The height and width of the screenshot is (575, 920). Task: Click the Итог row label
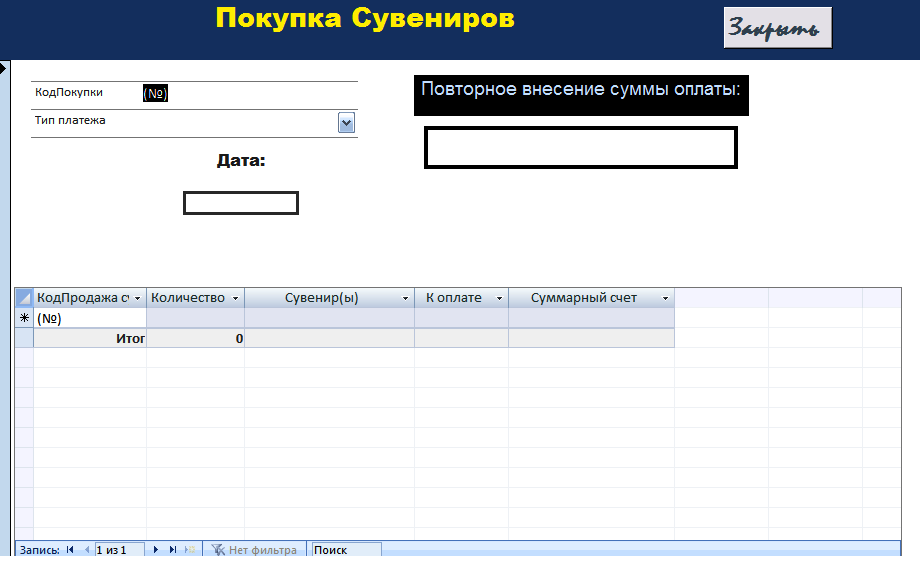coord(130,338)
